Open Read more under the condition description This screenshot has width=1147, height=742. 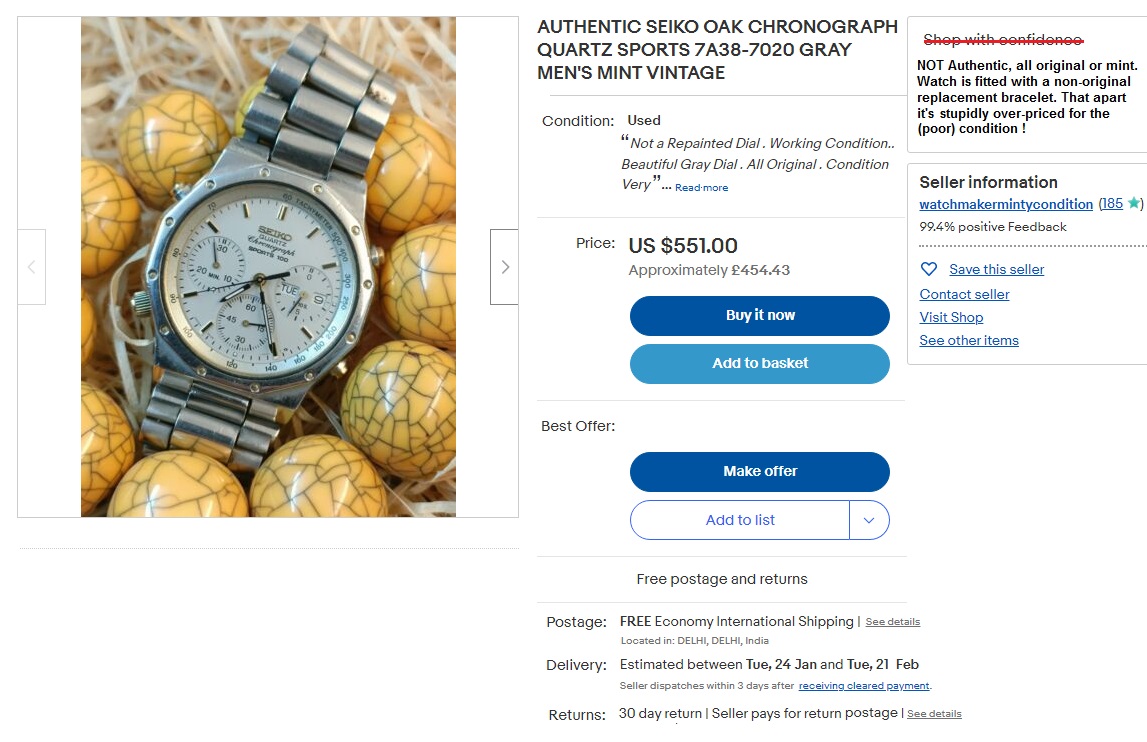tap(701, 187)
